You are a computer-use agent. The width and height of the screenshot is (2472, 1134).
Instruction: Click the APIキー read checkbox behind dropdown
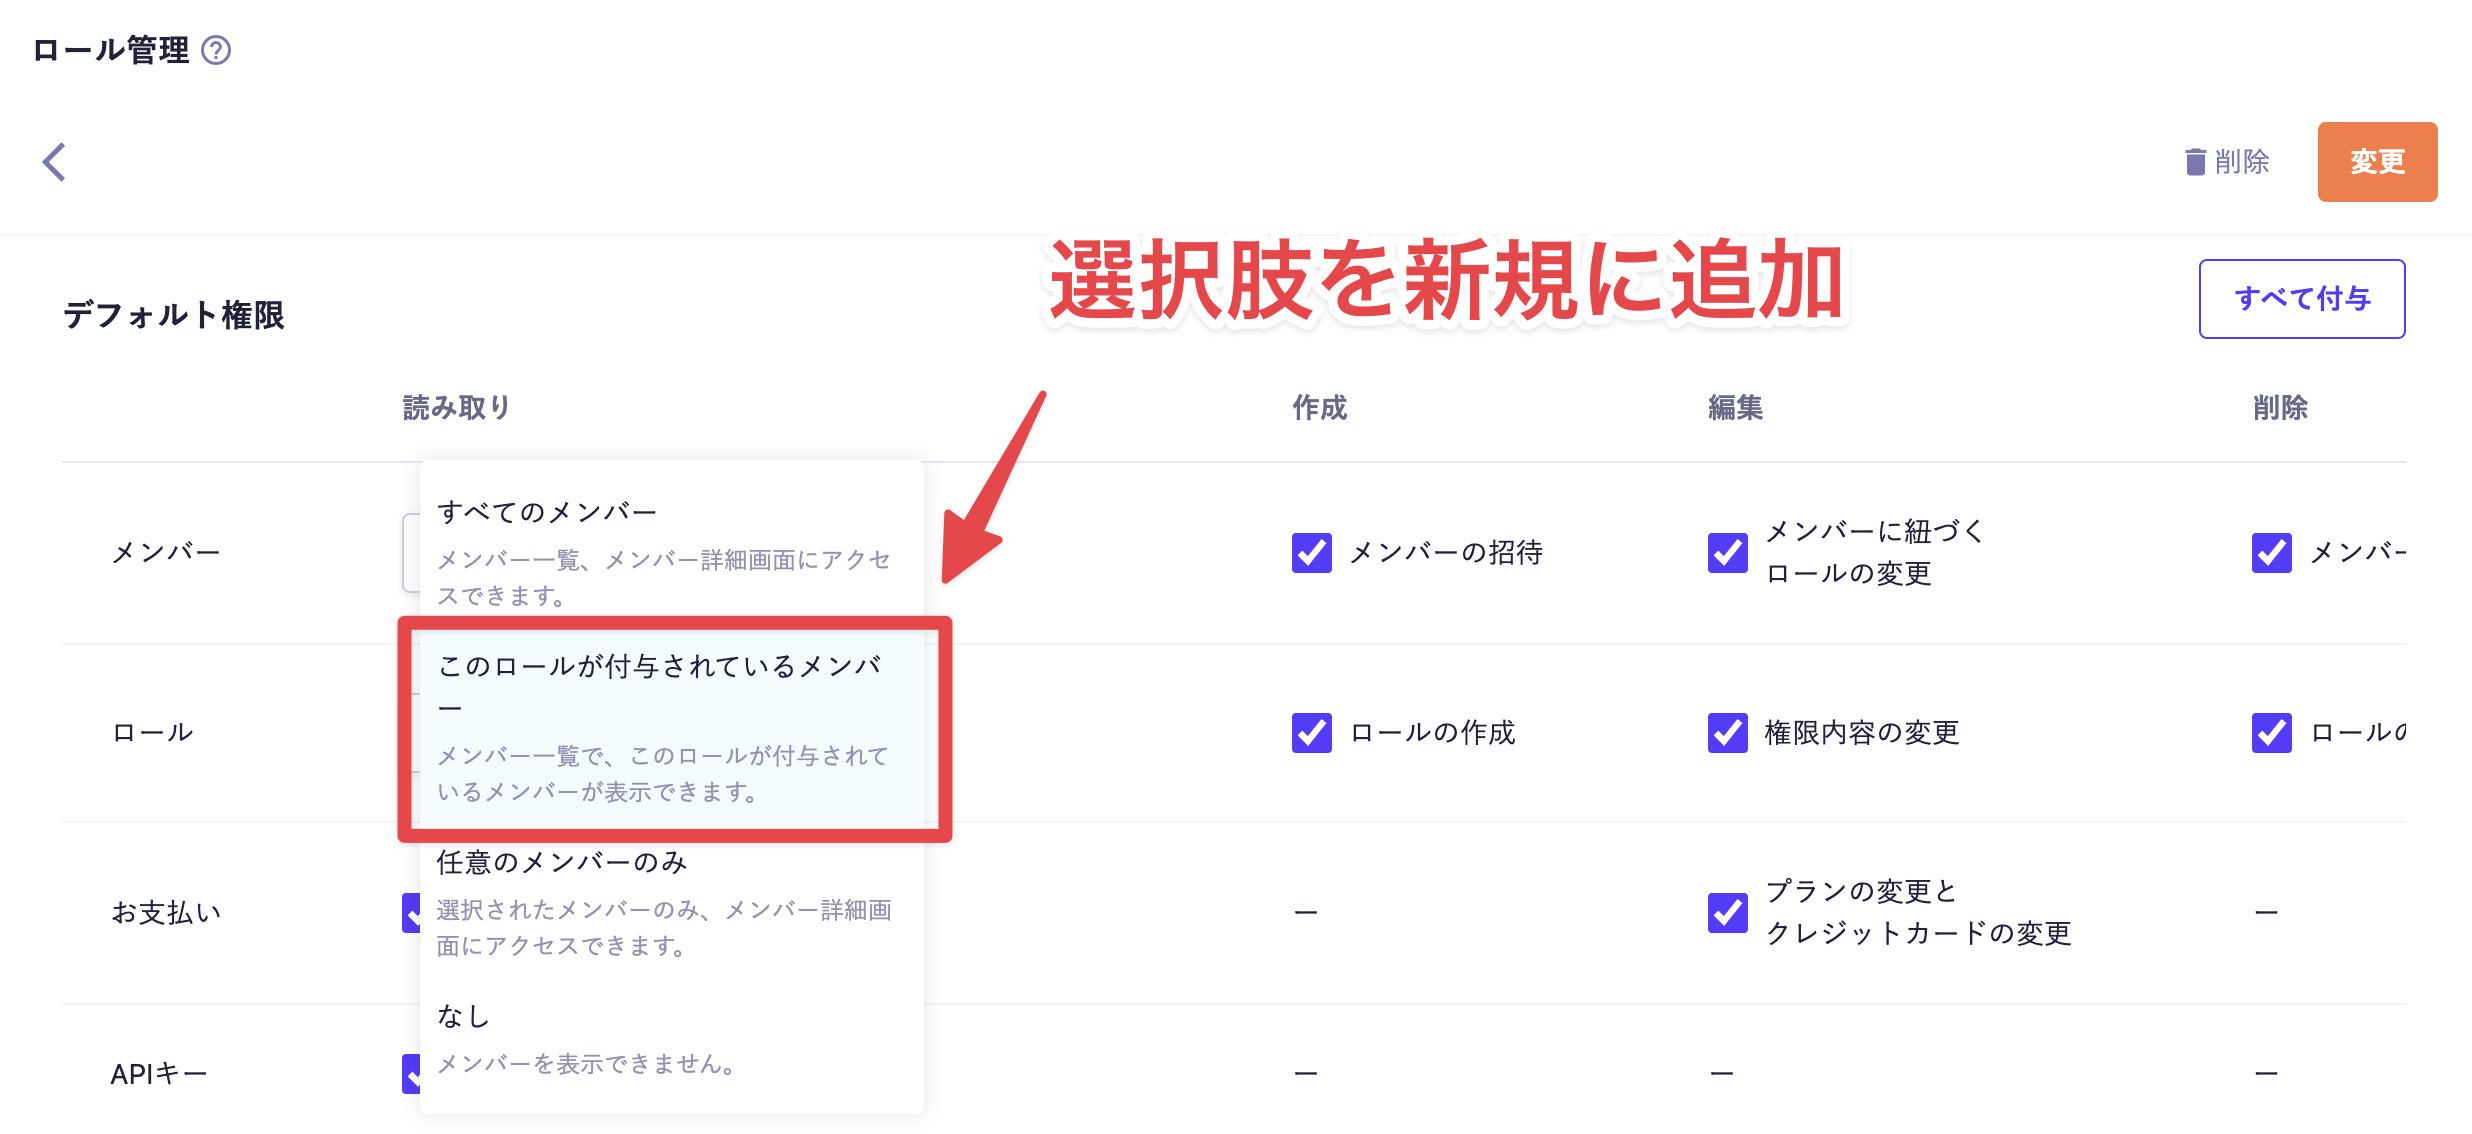point(410,1074)
